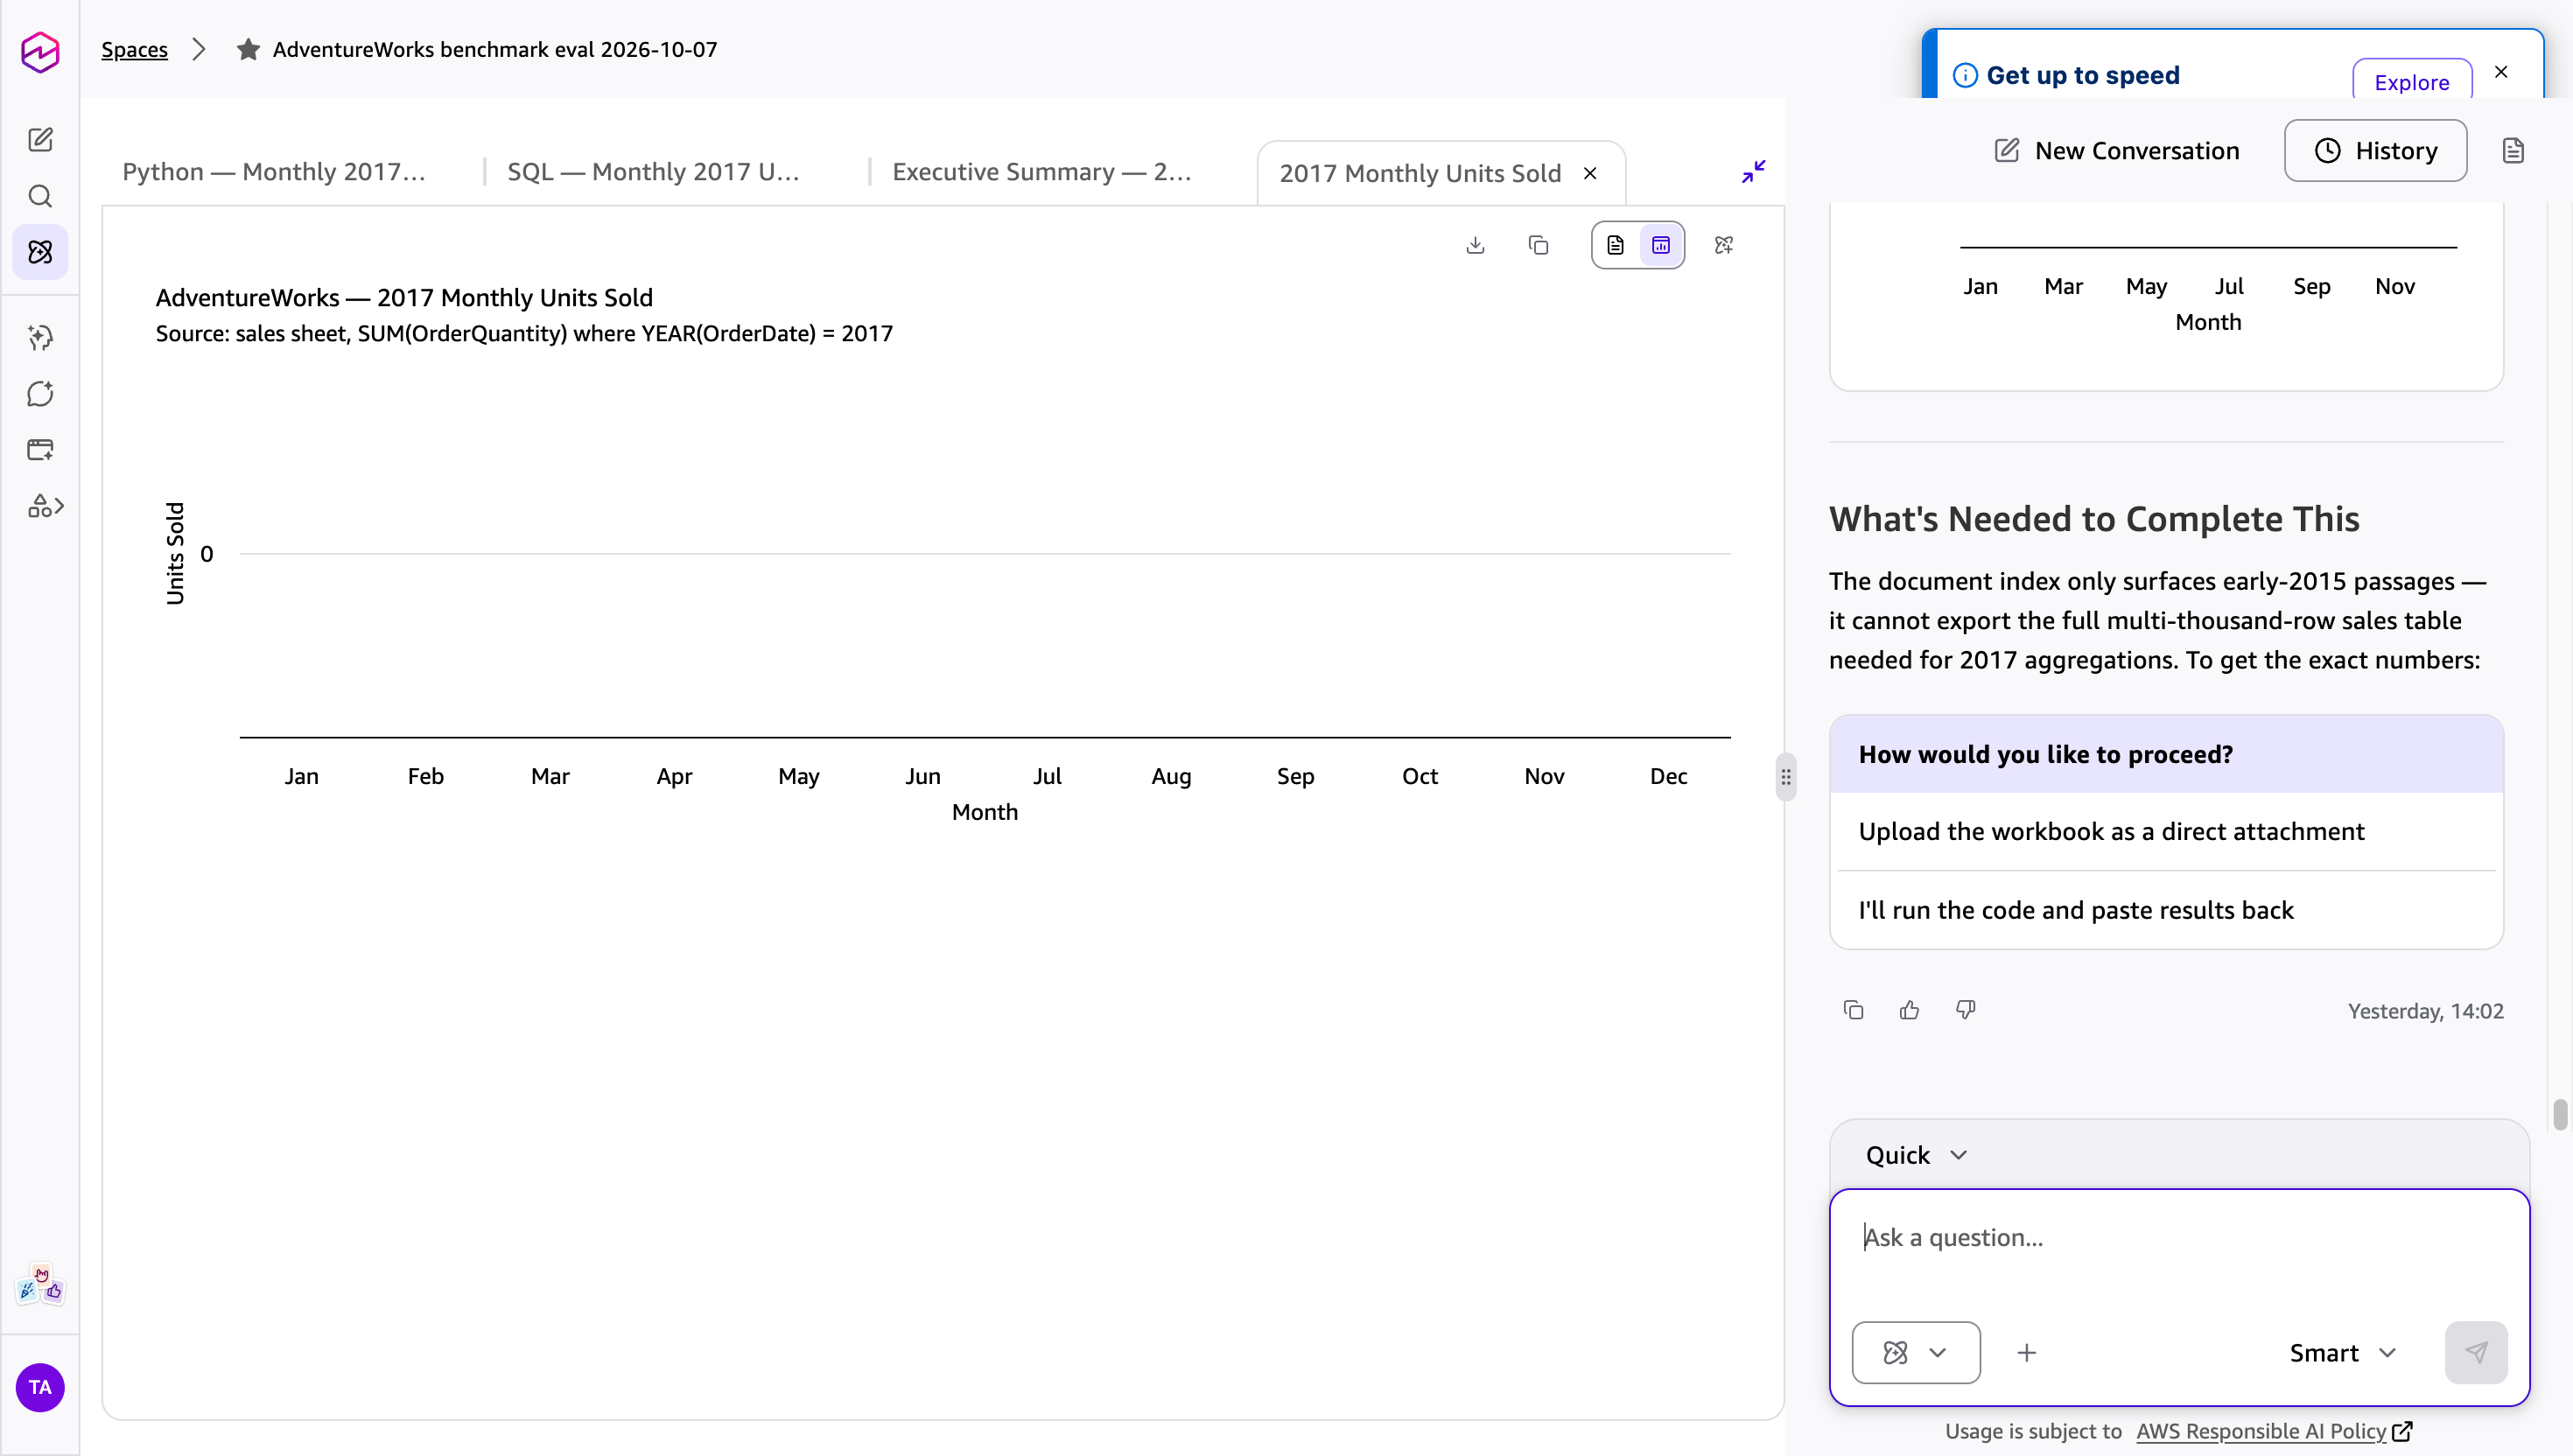2573x1456 pixels.
Task: Open the agent picker dropdown in chat box
Action: point(1915,1353)
